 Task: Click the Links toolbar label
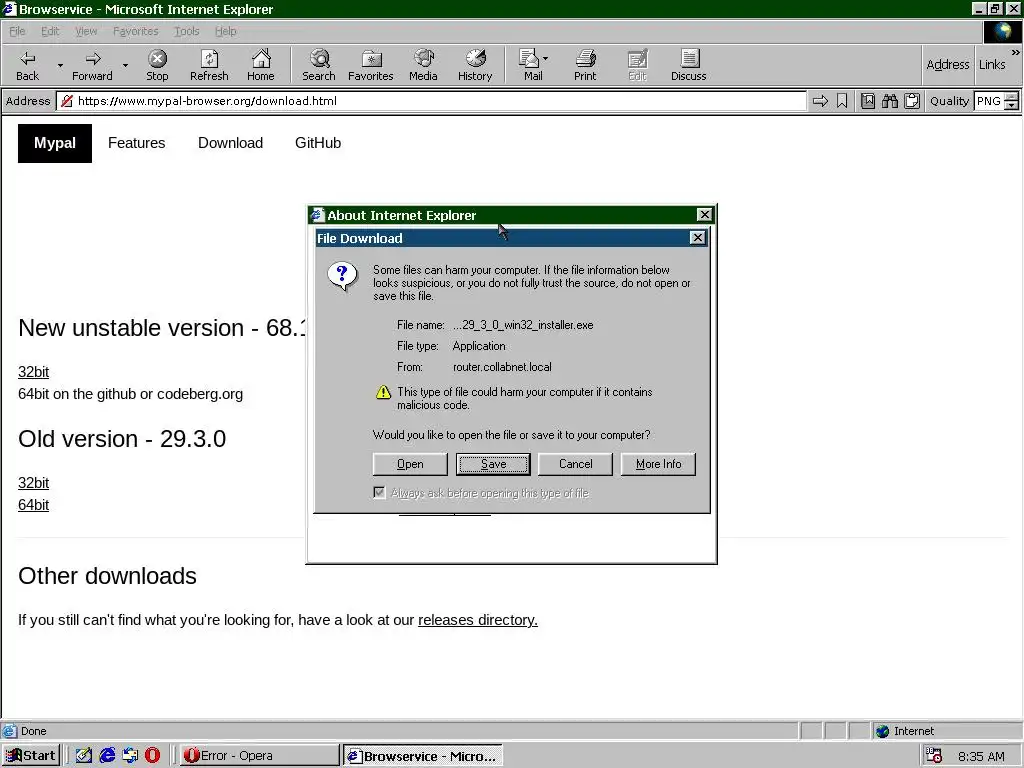[992, 65]
